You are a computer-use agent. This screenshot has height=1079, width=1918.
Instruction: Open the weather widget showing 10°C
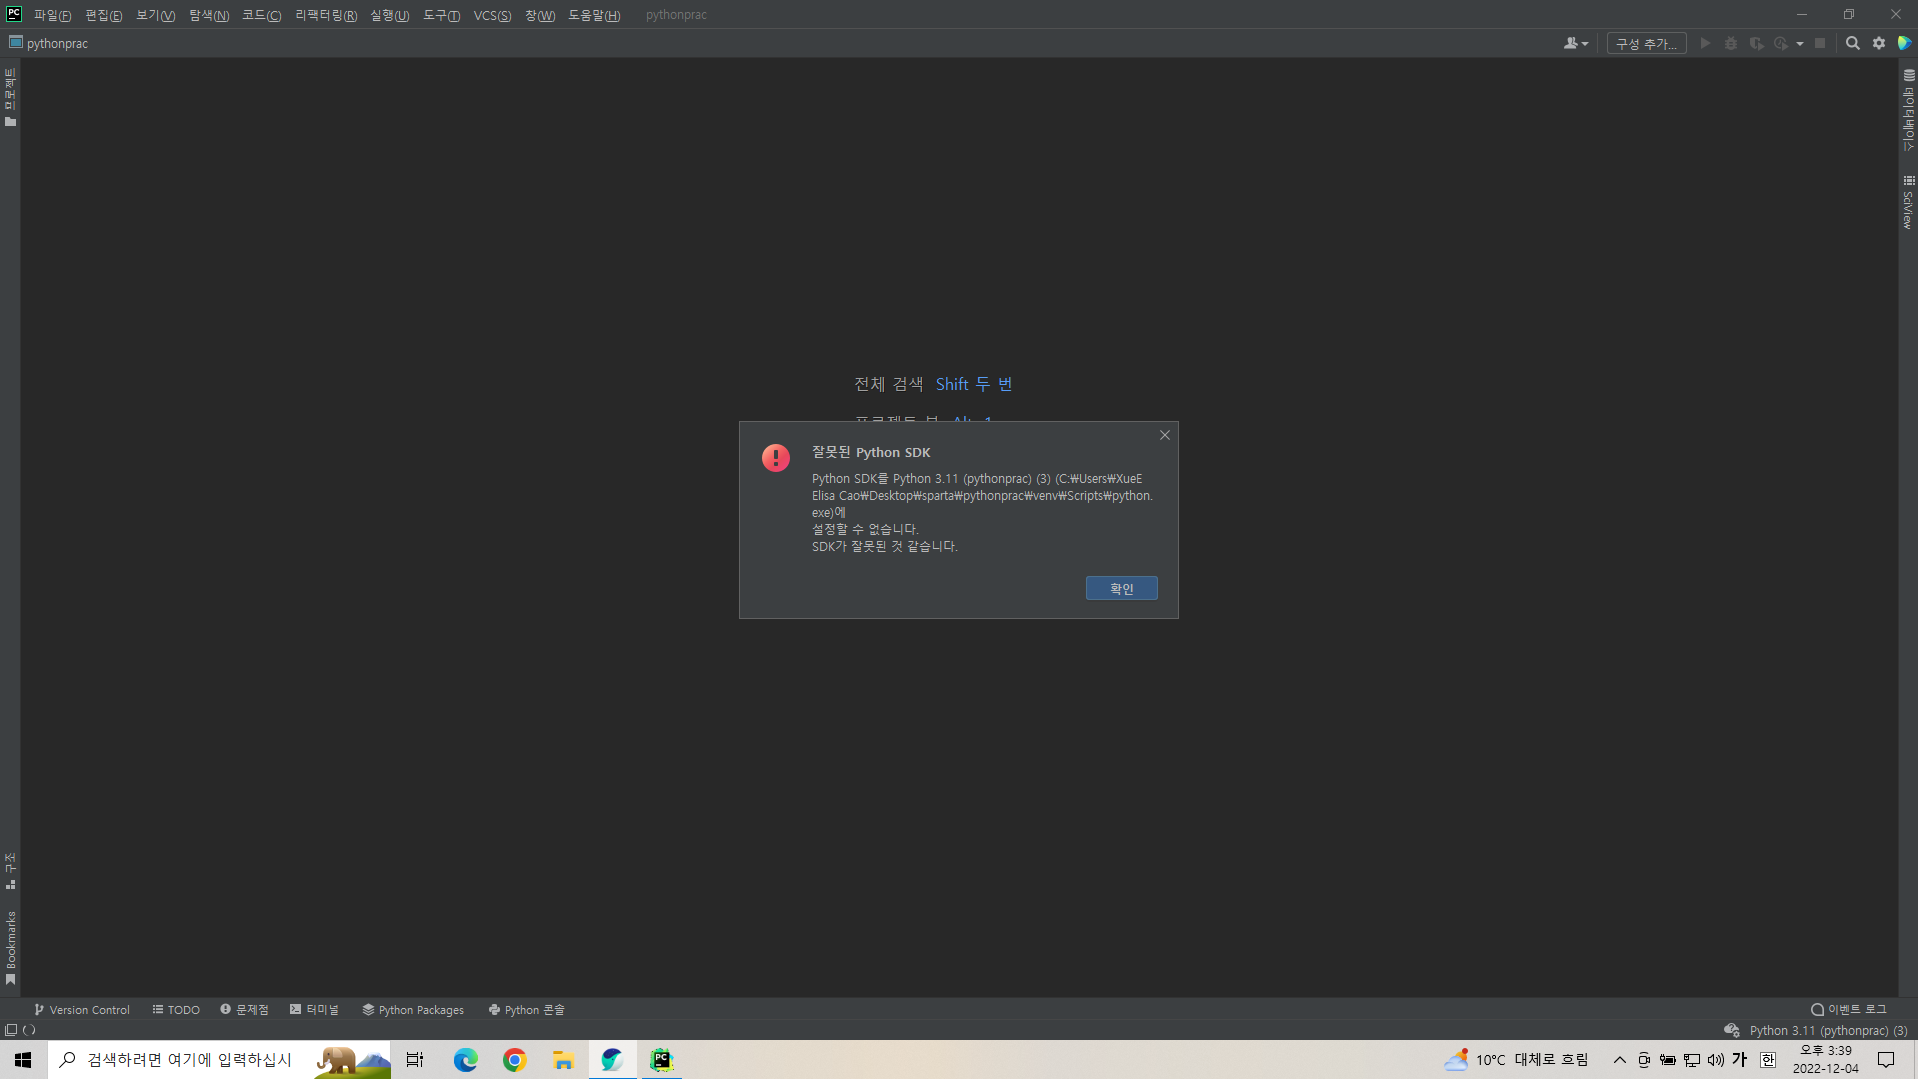pyautogui.click(x=1516, y=1060)
